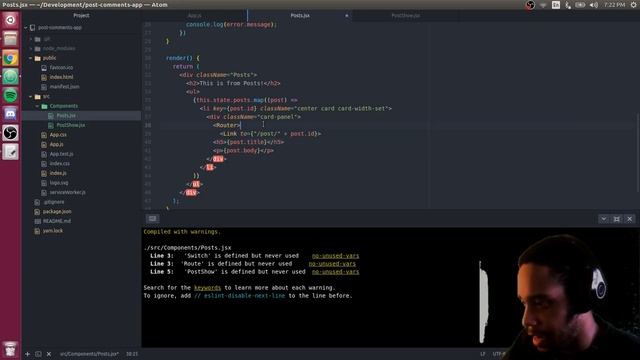Viewport: 640px width, 360px height.
Task: Open the Trash in the dock
Action: 10,350
